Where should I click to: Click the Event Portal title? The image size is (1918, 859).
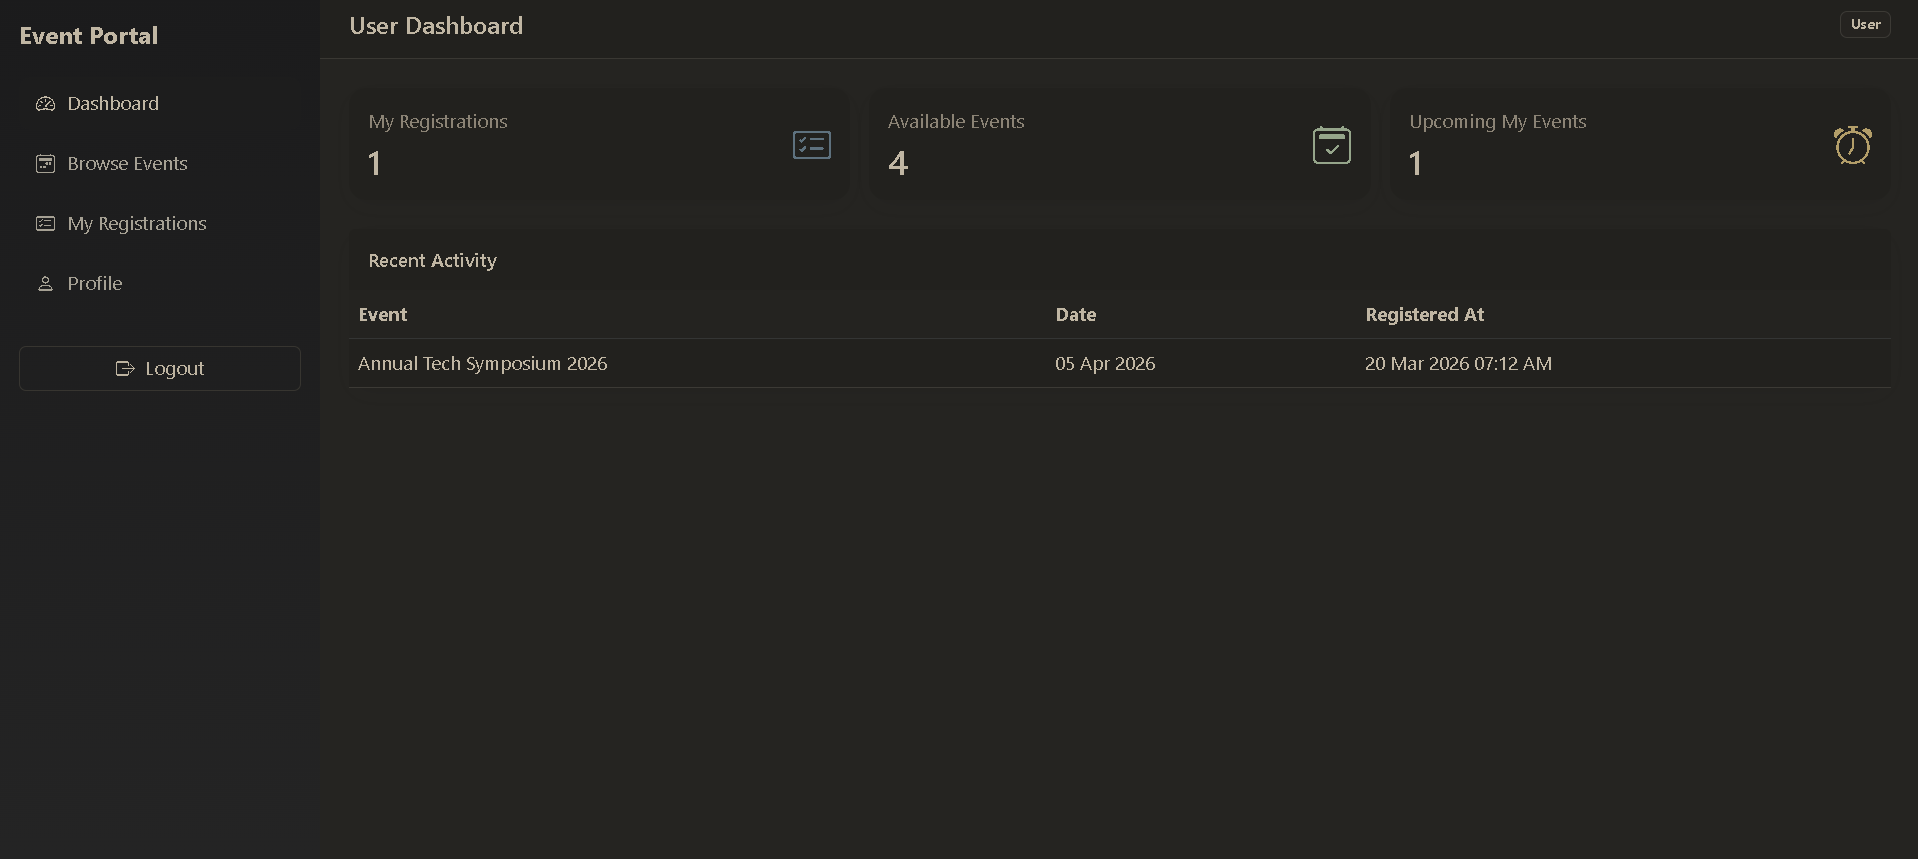(89, 36)
